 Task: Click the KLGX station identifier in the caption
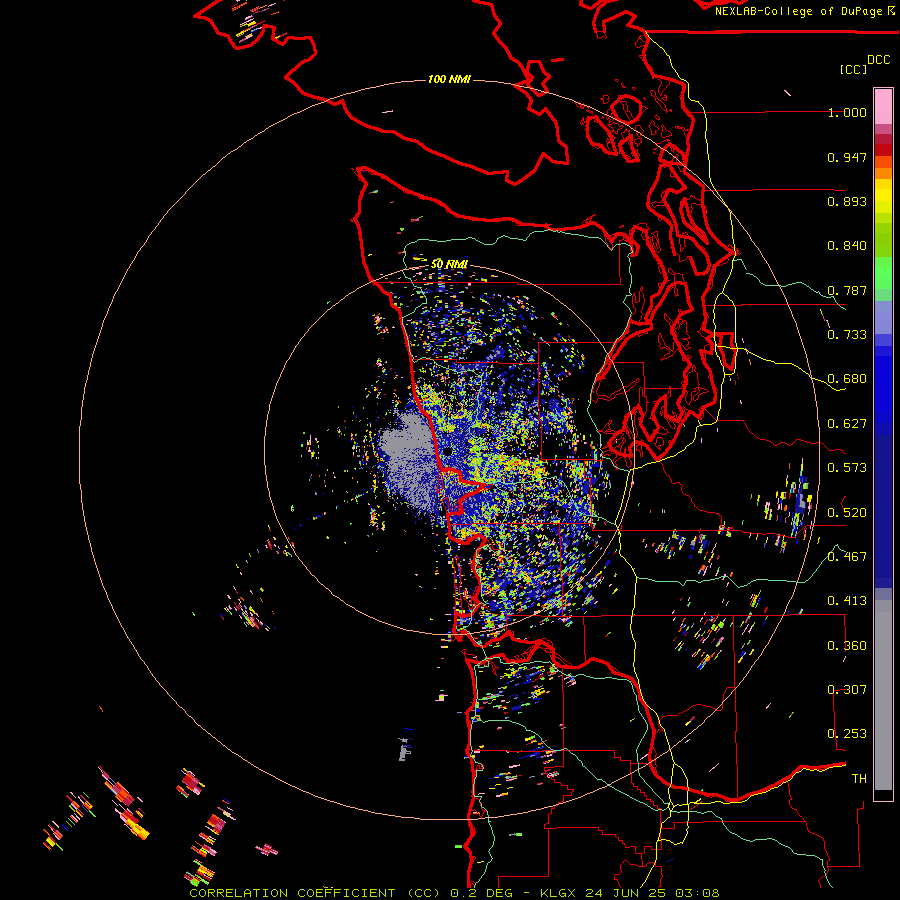point(557,893)
